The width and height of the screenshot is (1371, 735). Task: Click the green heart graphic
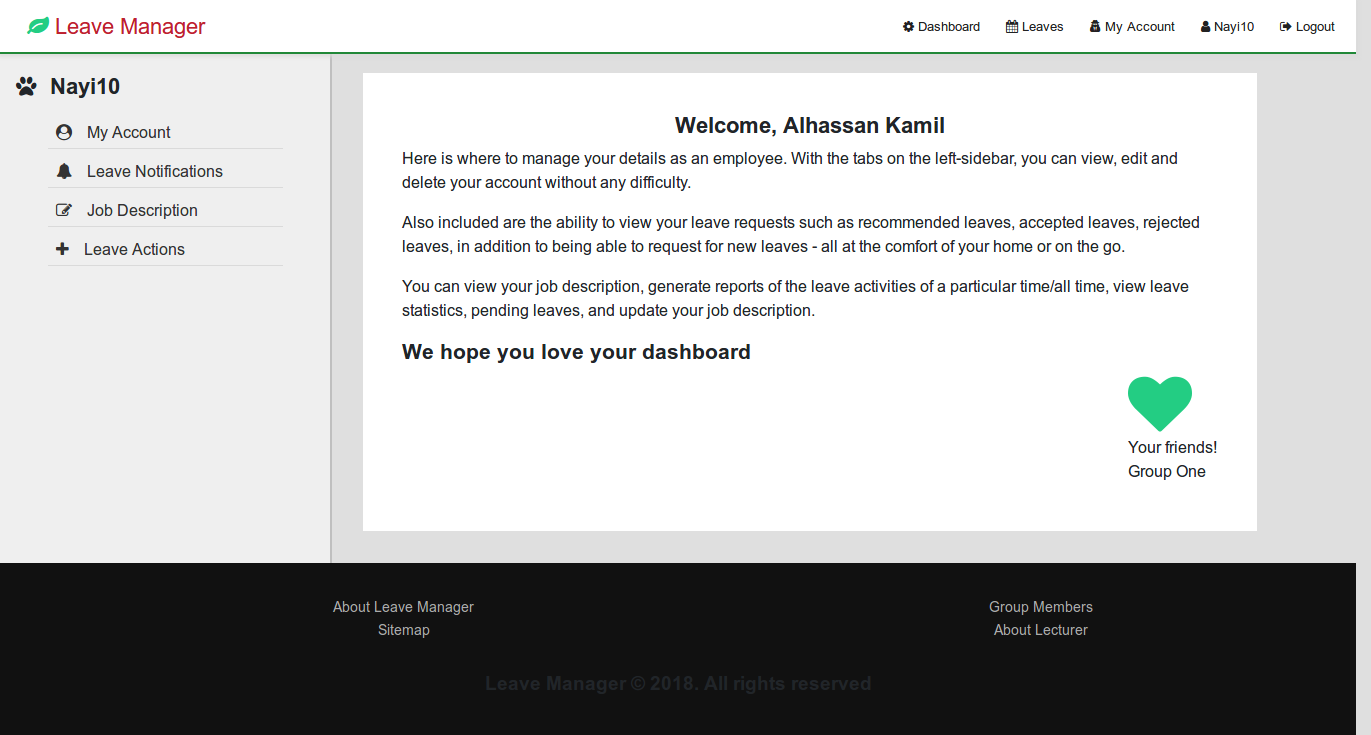pos(1159,403)
